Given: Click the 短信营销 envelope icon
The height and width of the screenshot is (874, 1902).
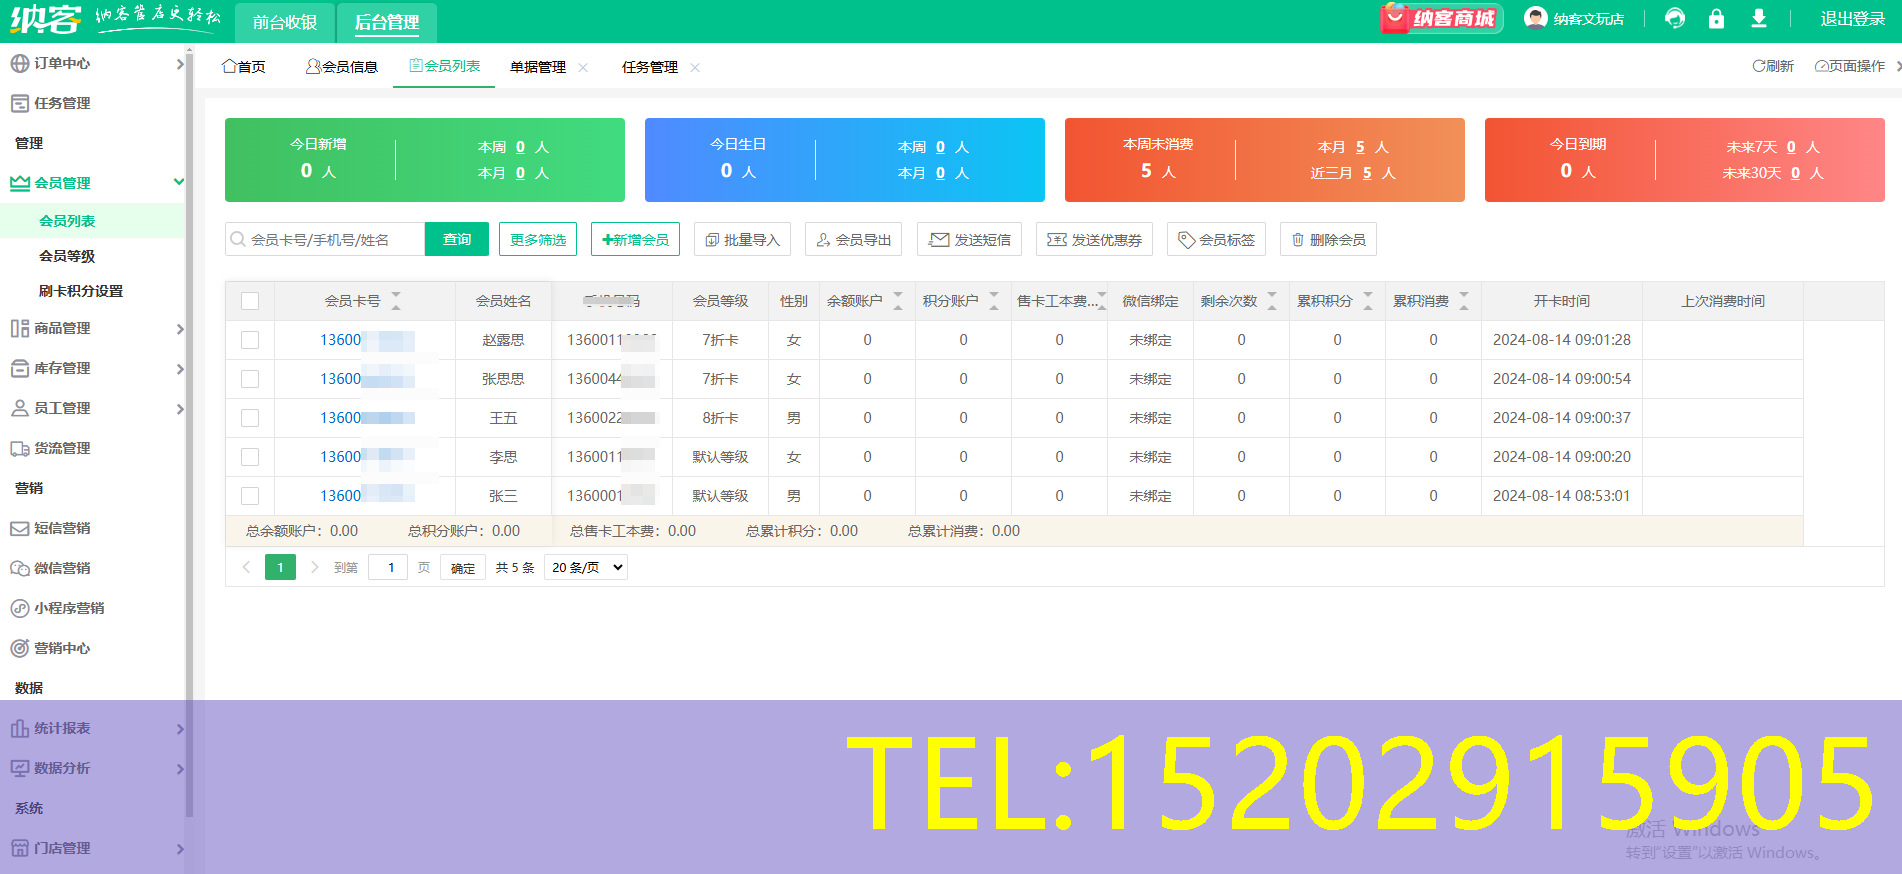Looking at the screenshot, I should coord(19,528).
